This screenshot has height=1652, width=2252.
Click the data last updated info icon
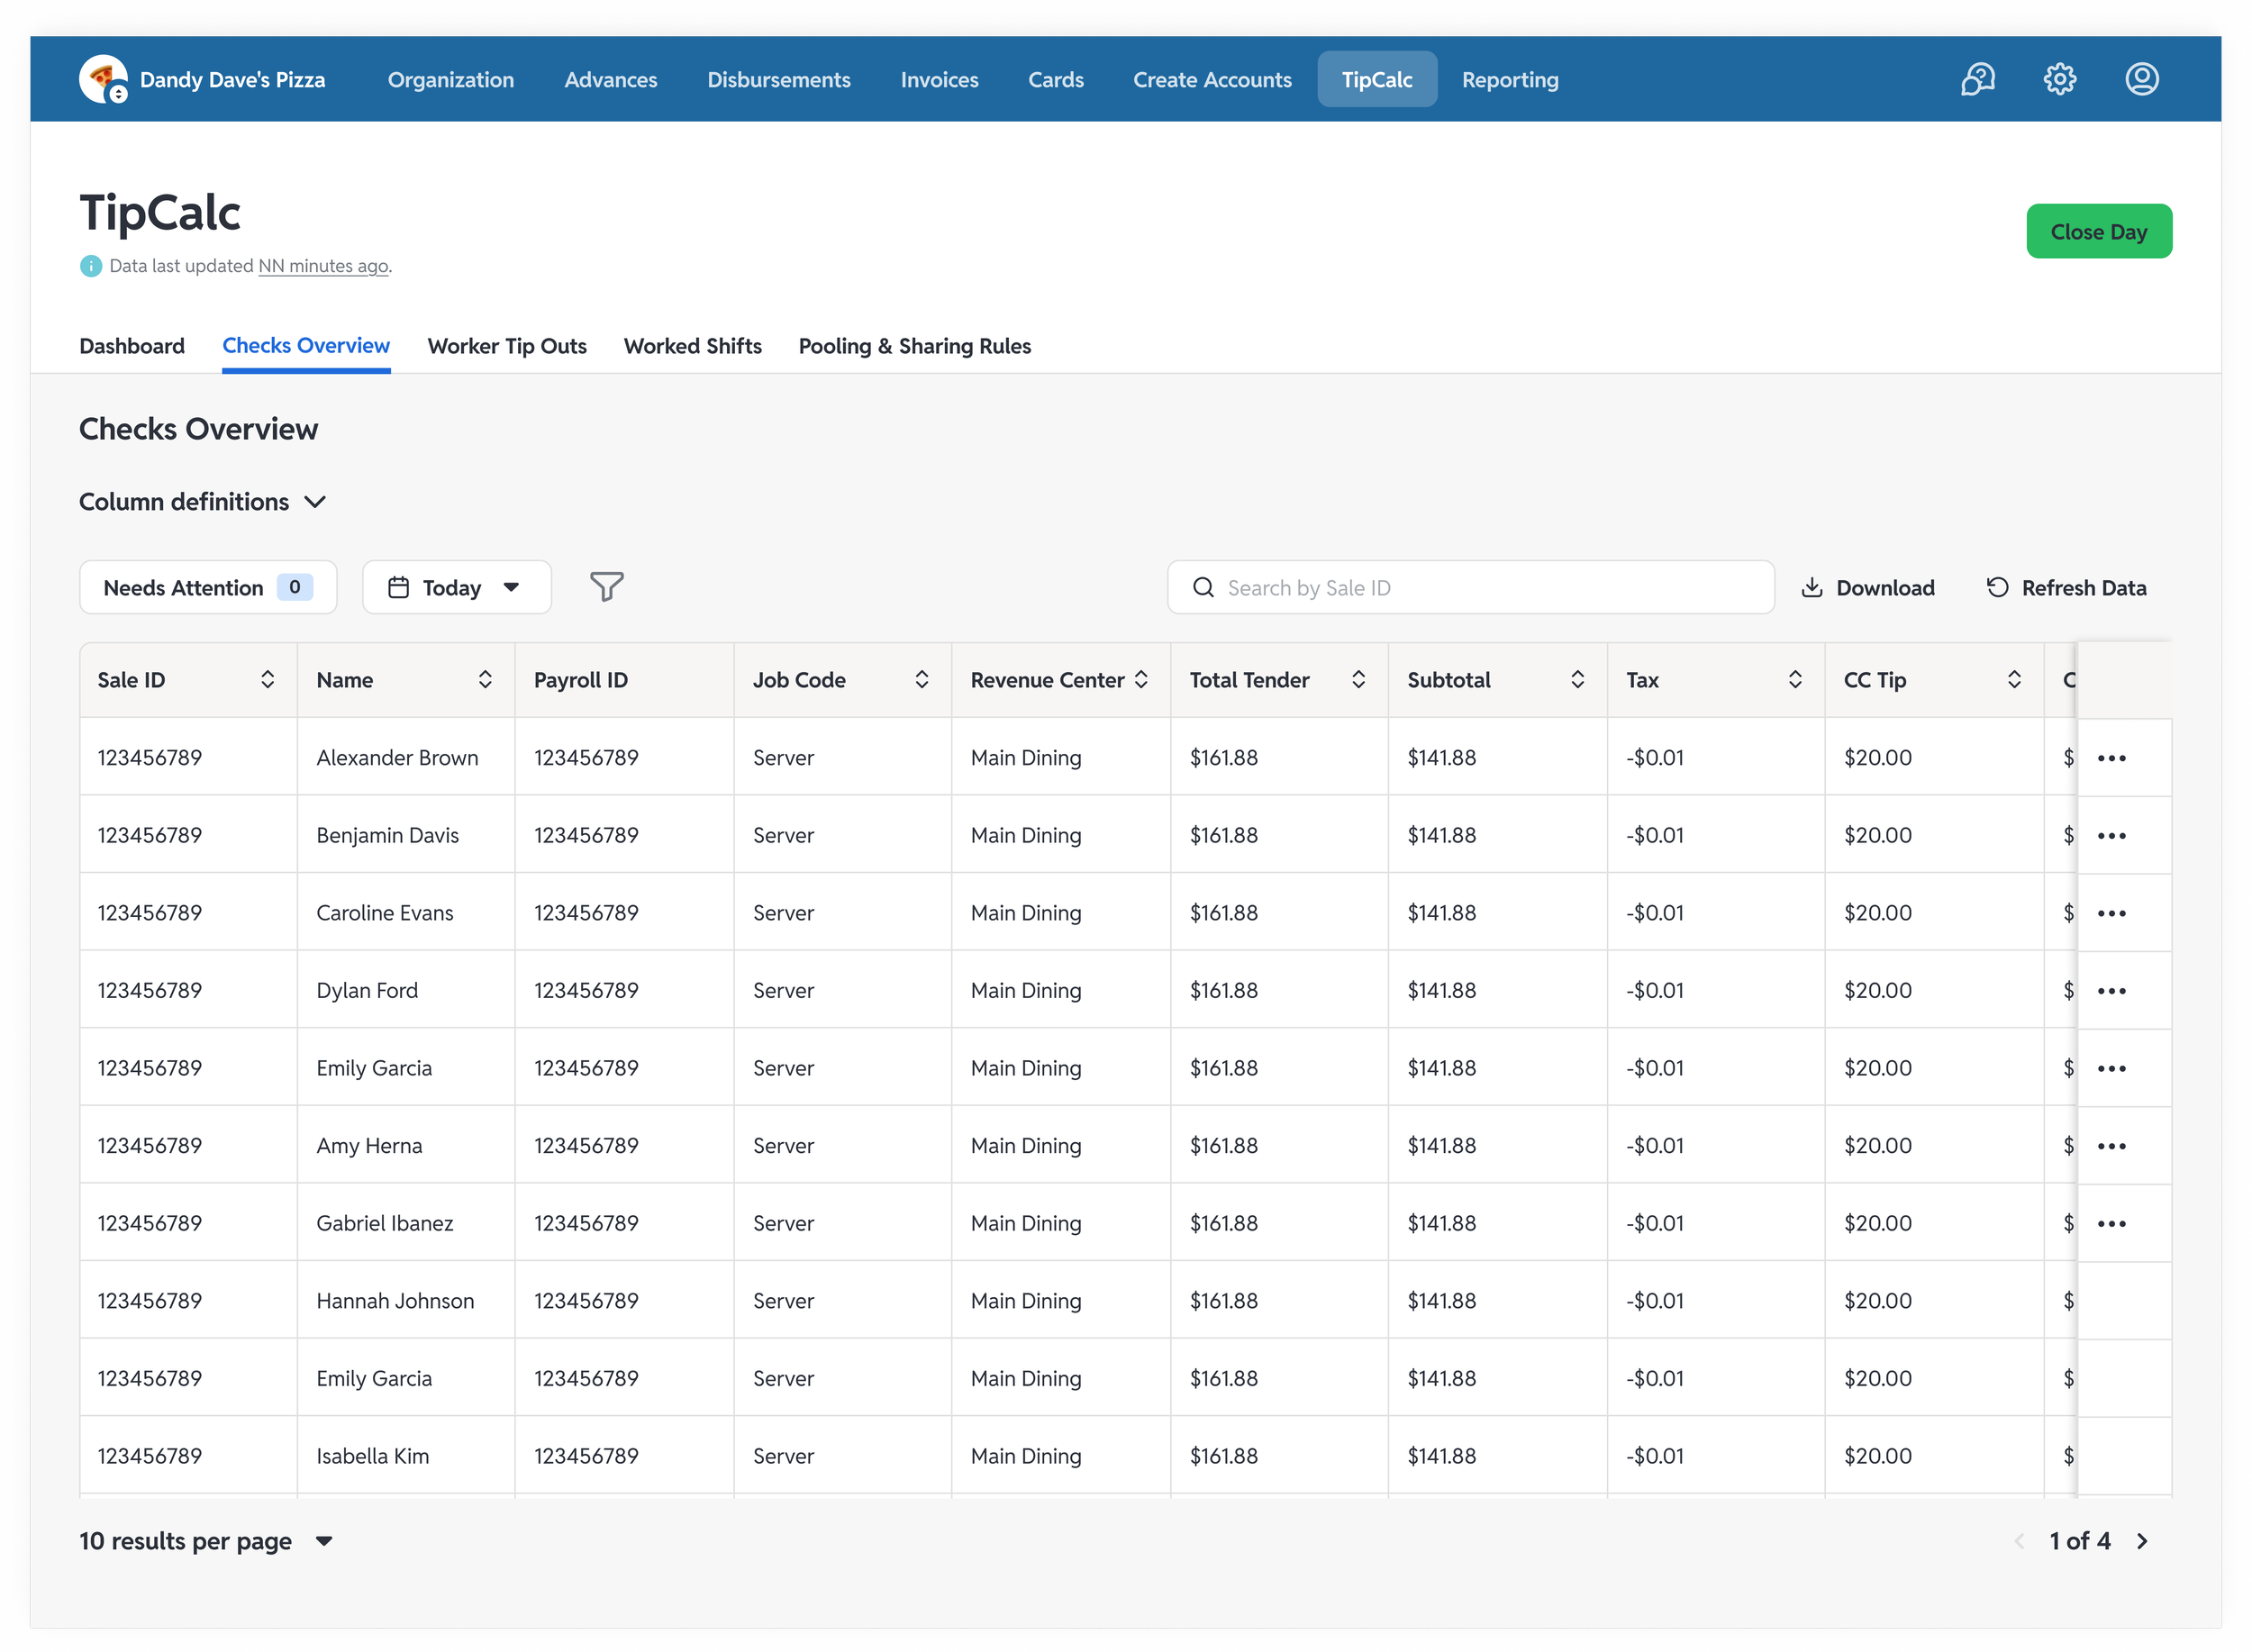tap(91, 266)
